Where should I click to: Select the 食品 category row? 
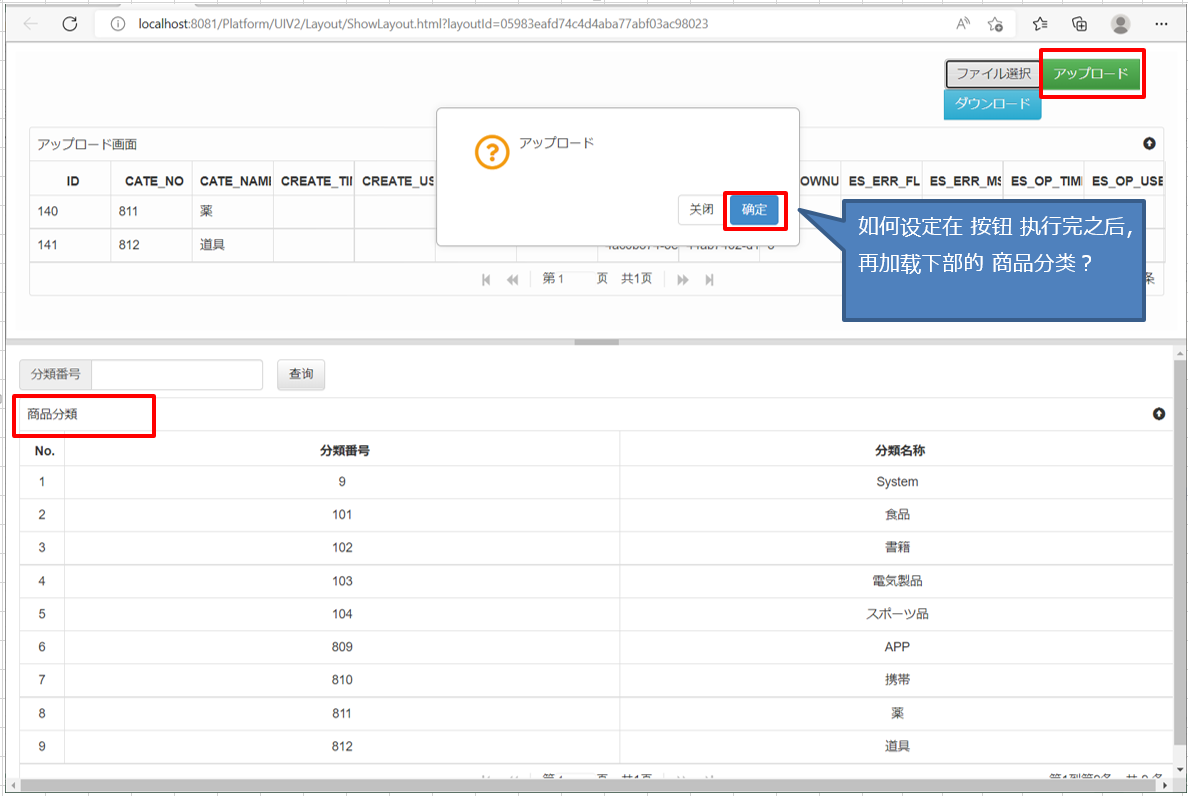[x=596, y=515]
